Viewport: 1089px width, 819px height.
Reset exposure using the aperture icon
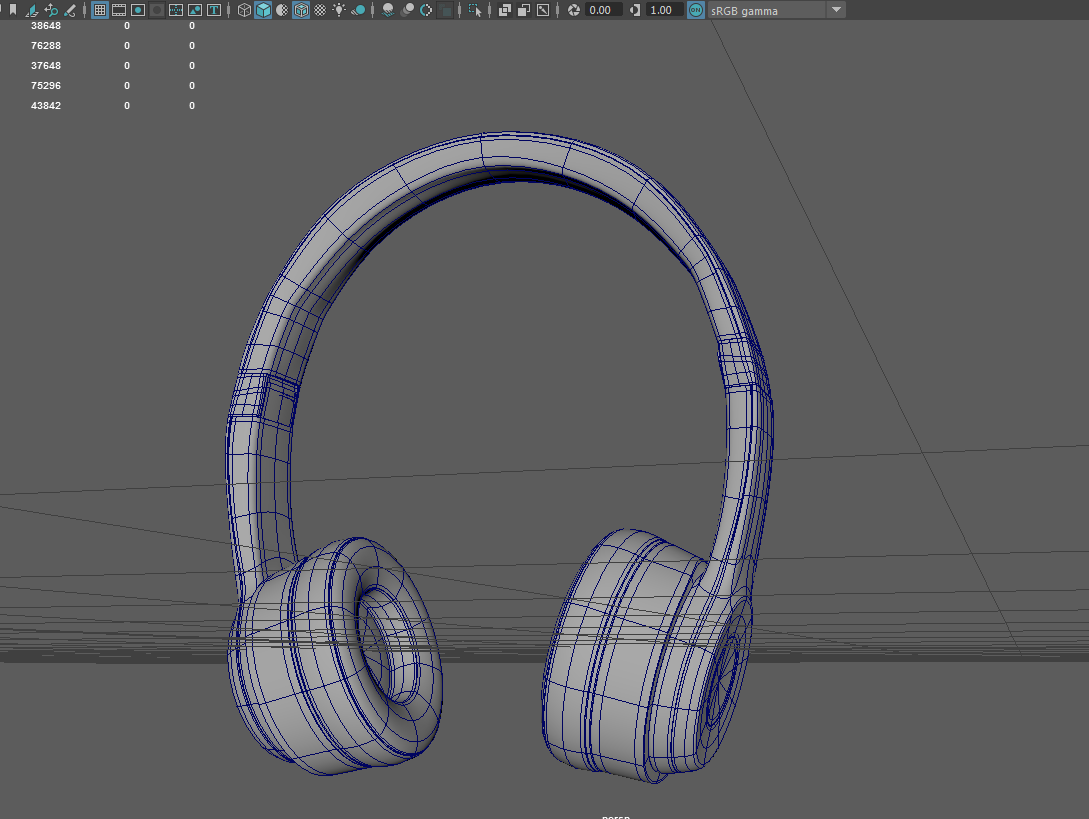(574, 10)
